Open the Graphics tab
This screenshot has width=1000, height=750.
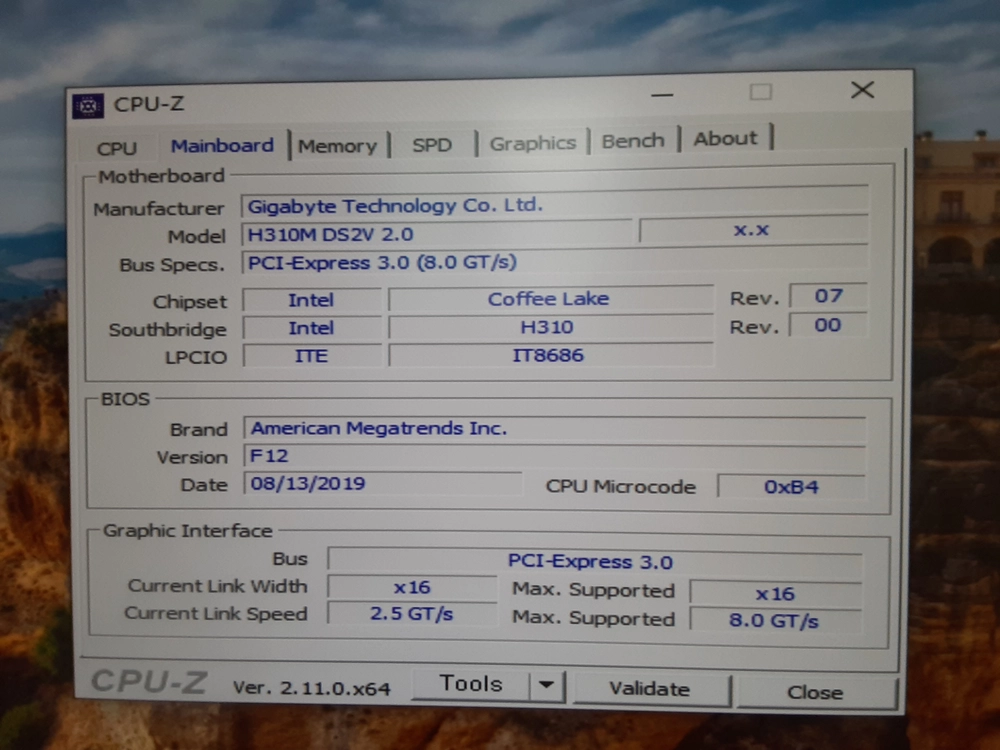(533, 143)
